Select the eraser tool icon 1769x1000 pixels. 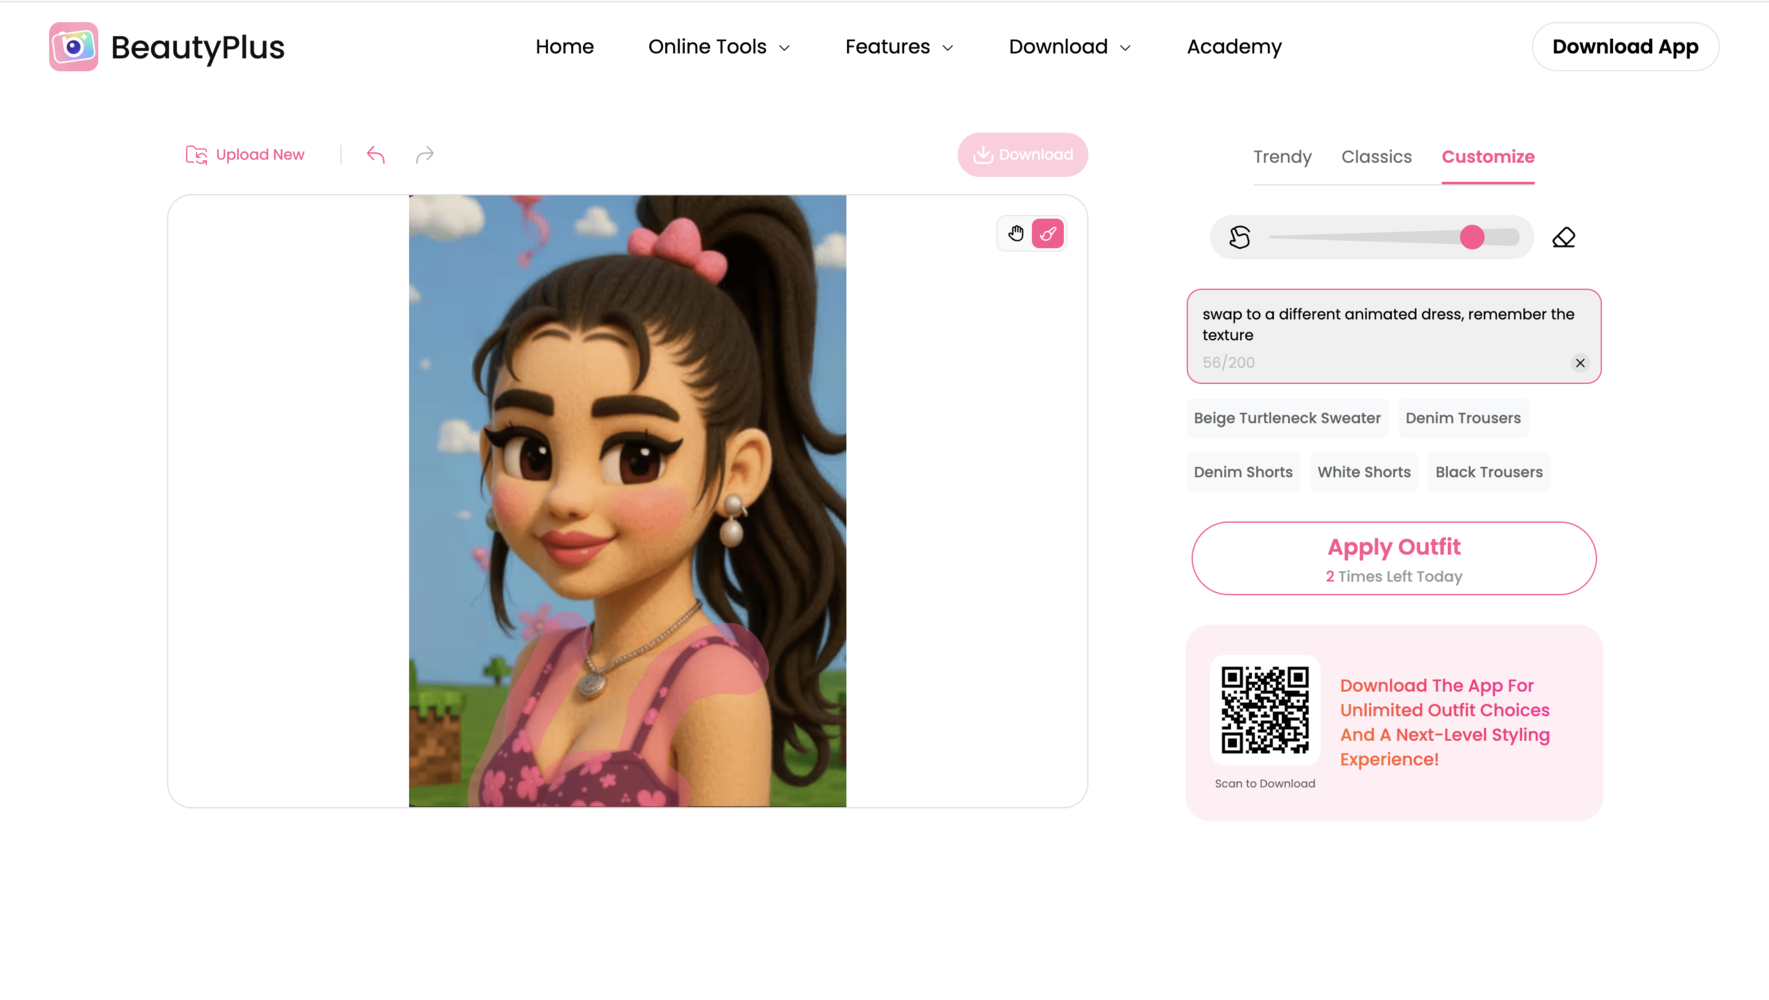1563,237
